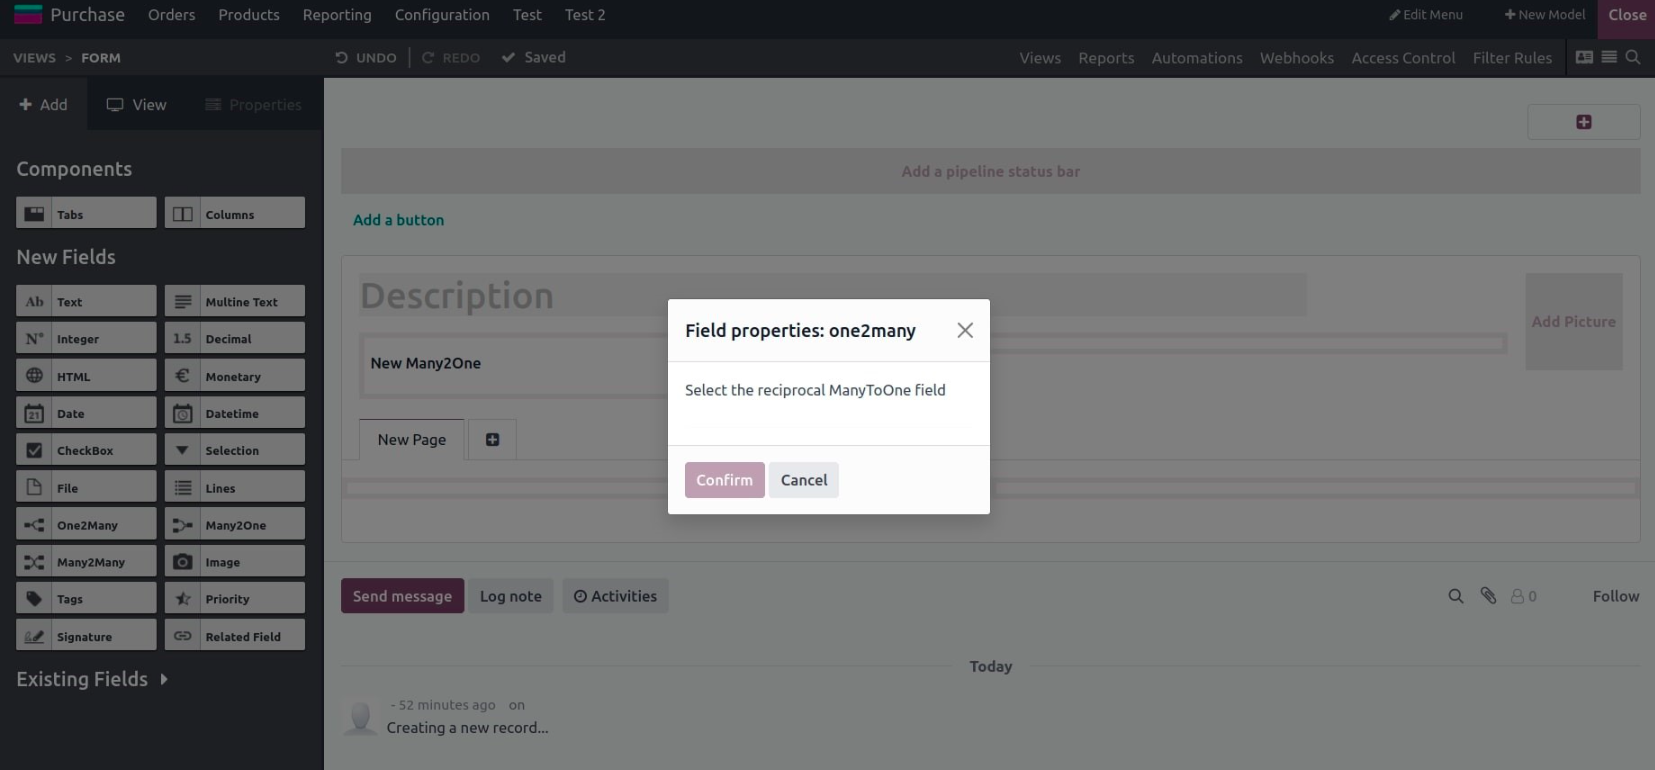
Task: Confirm the one2many field properties
Action: click(725, 480)
